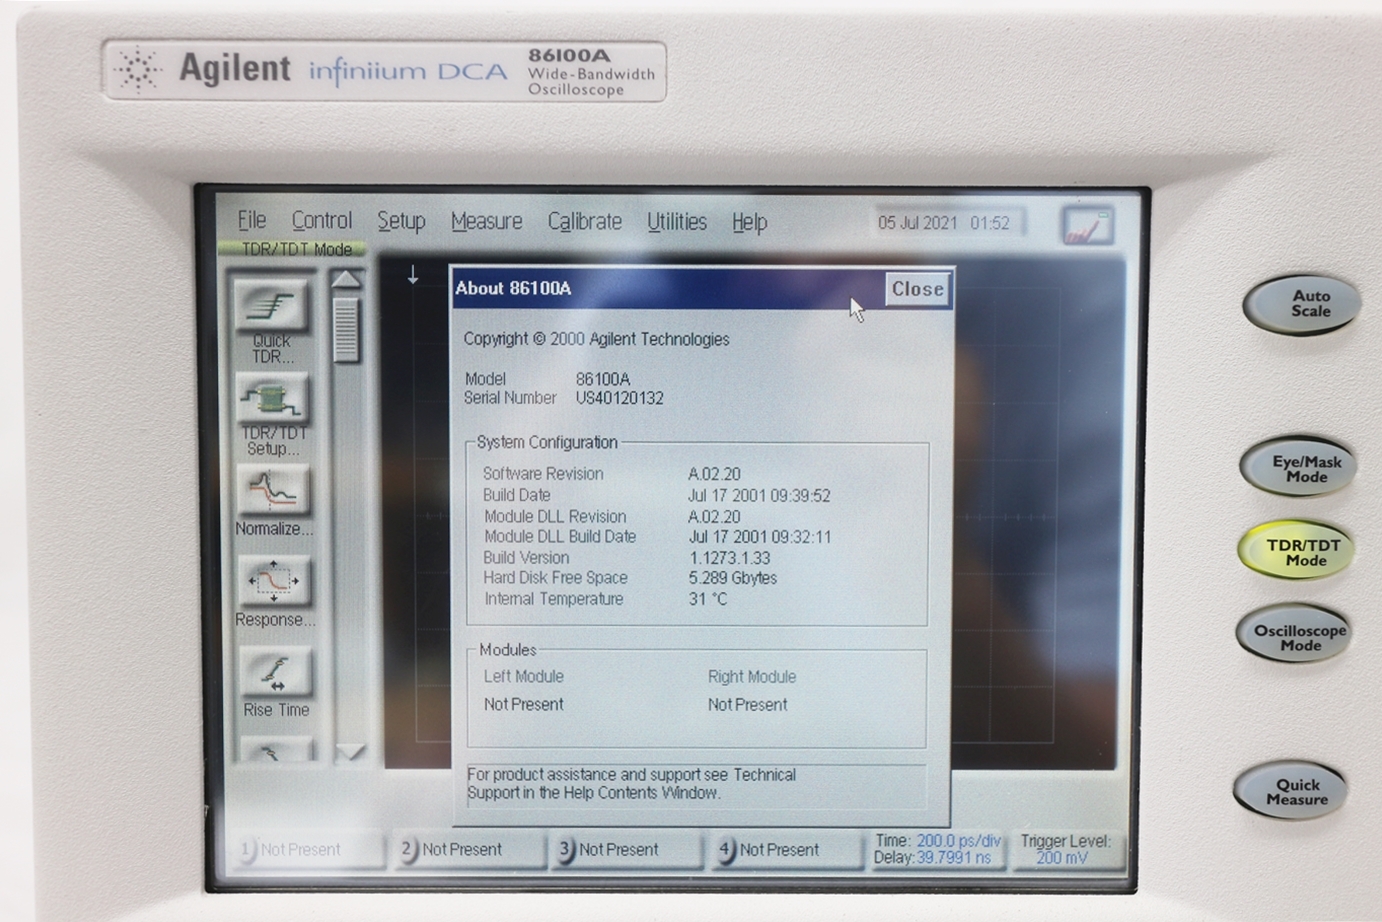Open the Calibrate menu
The width and height of the screenshot is (1382, 922).
click(x=585, y=221)
